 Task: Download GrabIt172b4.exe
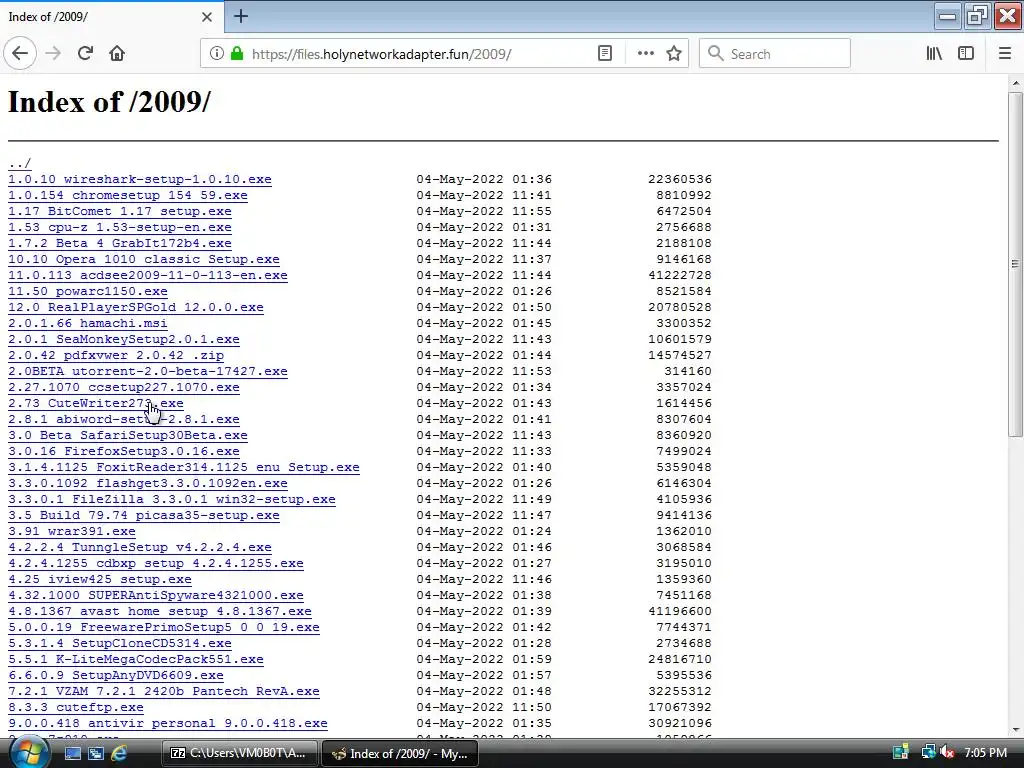pos(120,243)
